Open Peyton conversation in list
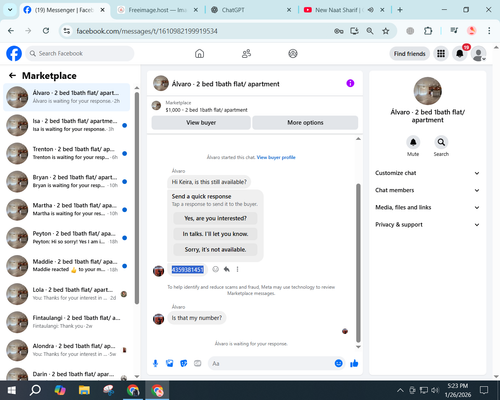Image resolution: width=500 pixels, height=400 pixels. point(67,238)
